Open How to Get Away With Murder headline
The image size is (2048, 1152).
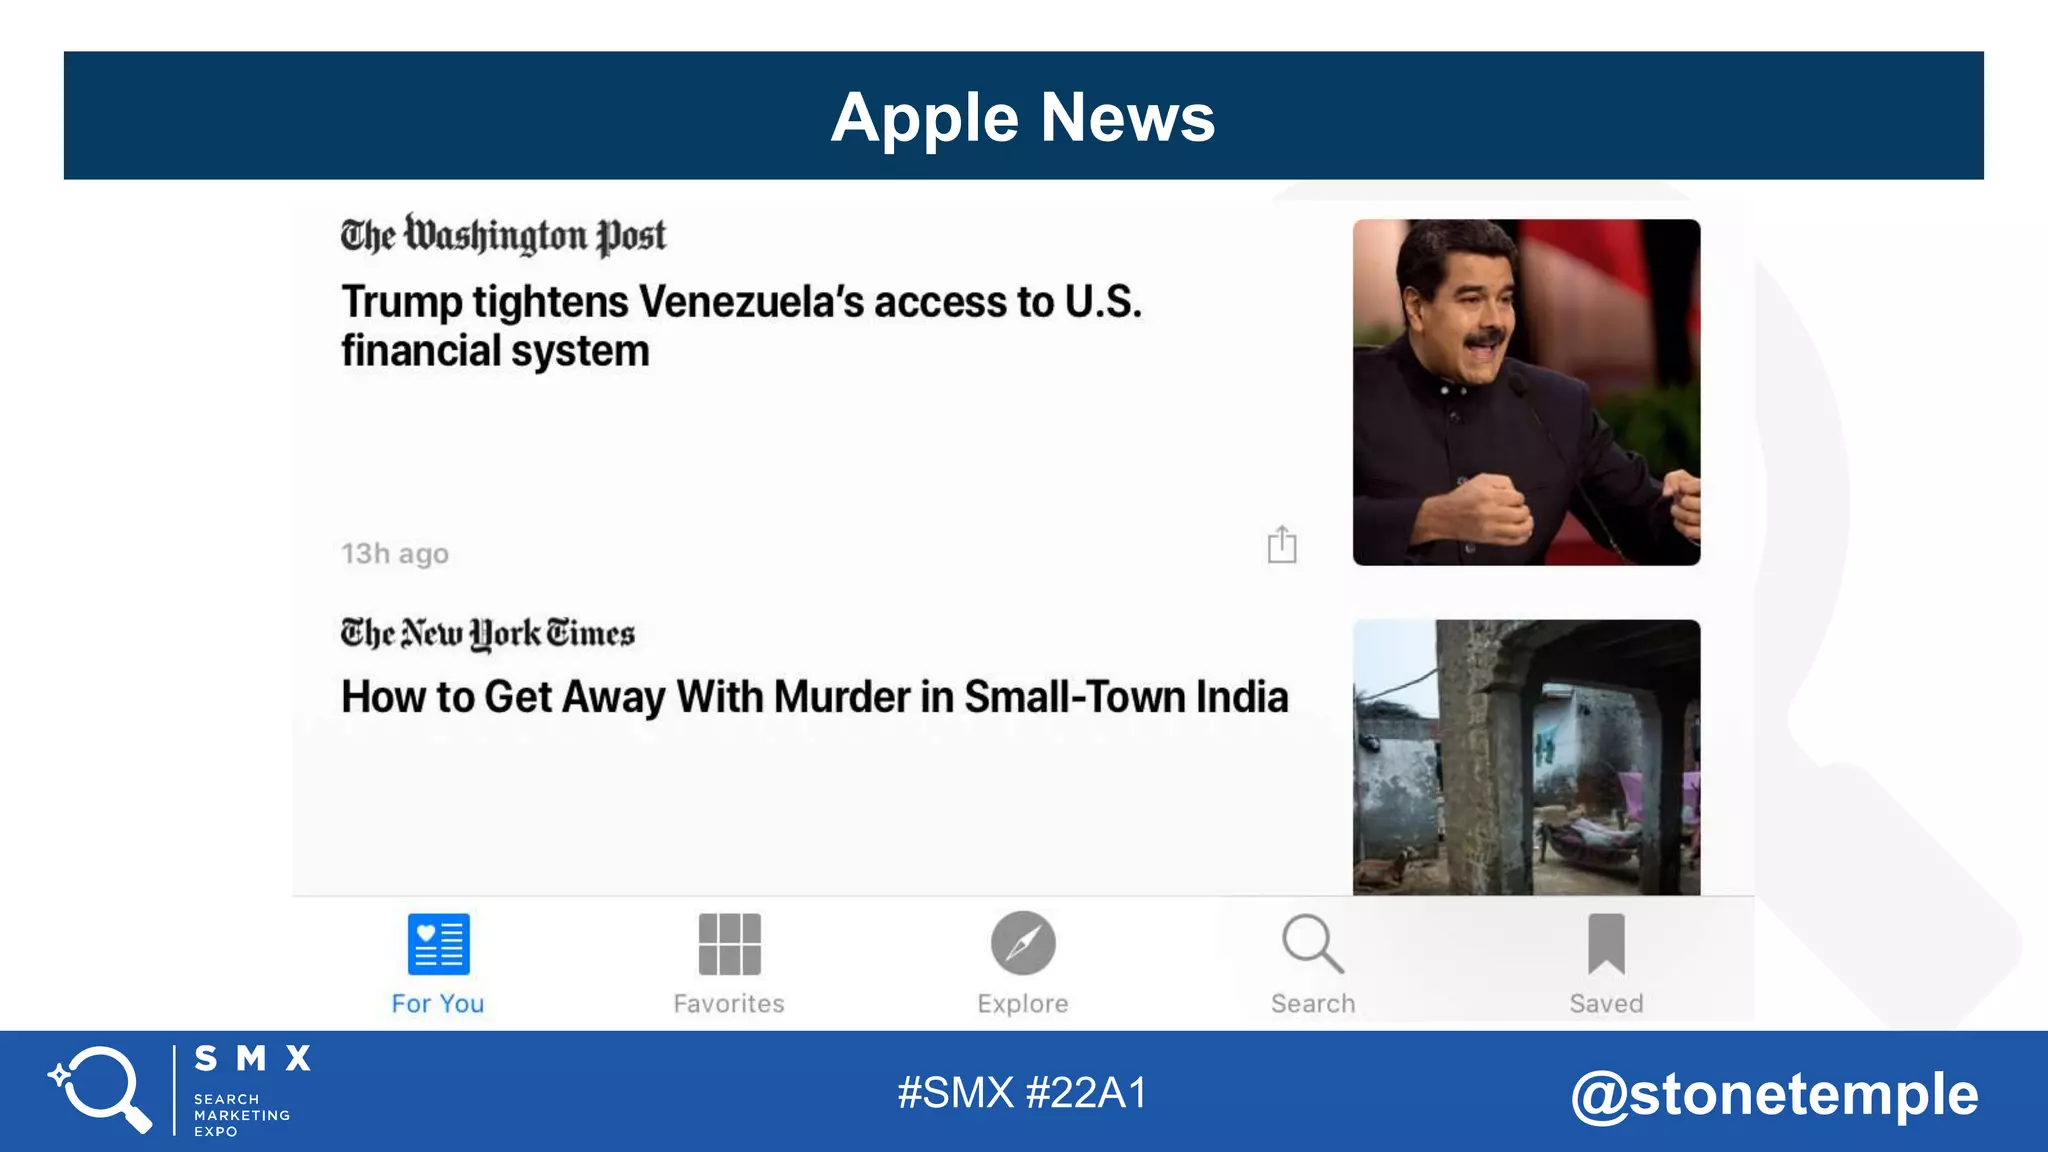click(814, 697)
